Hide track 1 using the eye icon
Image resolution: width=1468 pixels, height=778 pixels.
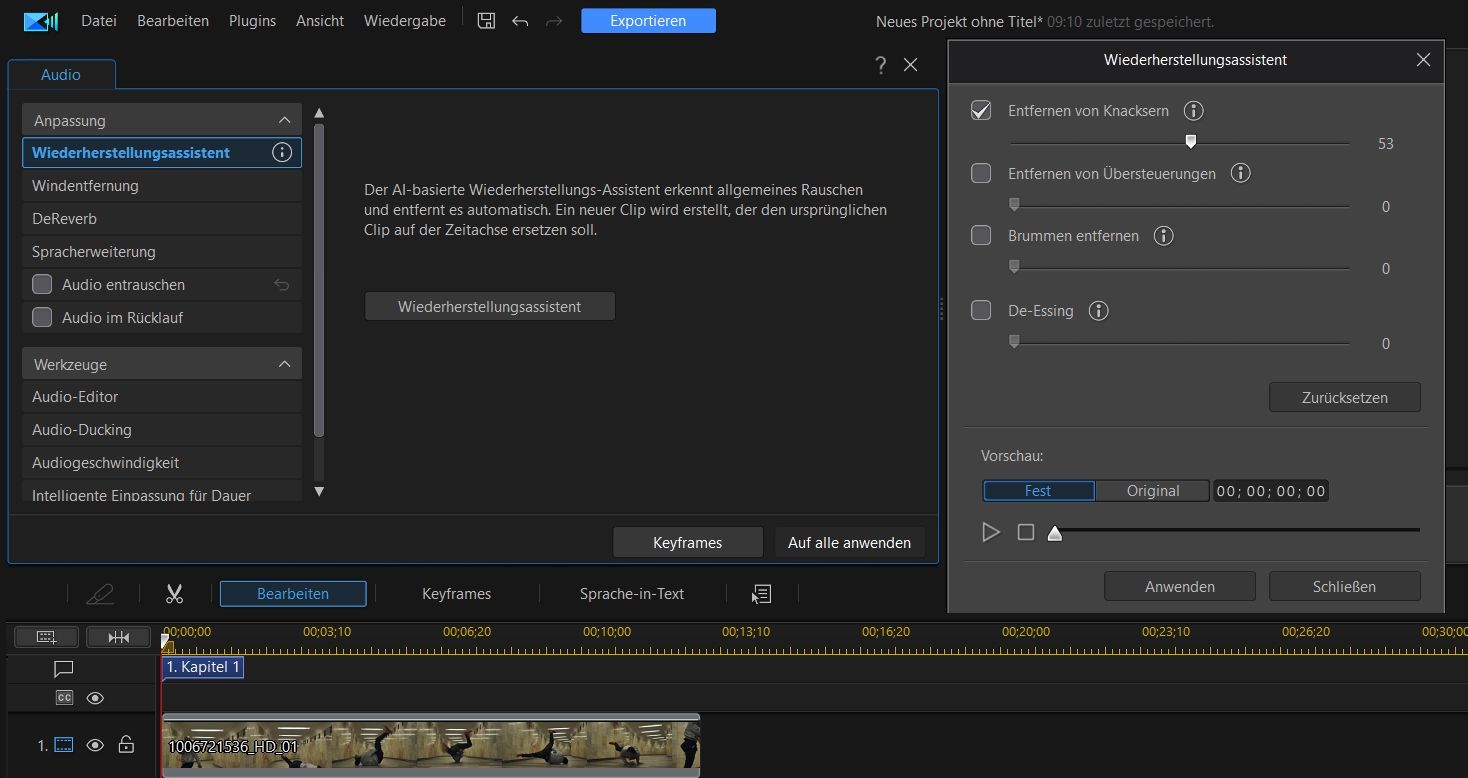[x=95, y=745]
